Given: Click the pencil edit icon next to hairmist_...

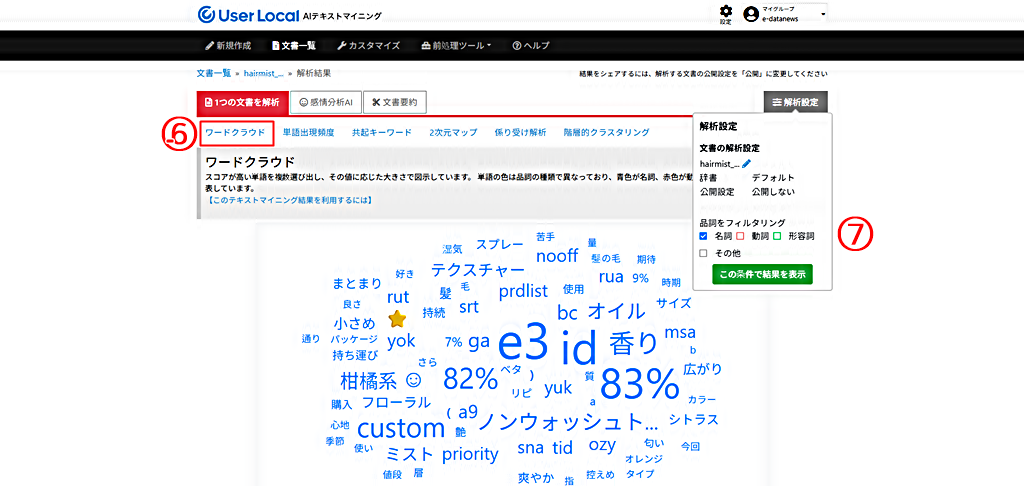Looking at the screenshot, I should tap(746, 164).
